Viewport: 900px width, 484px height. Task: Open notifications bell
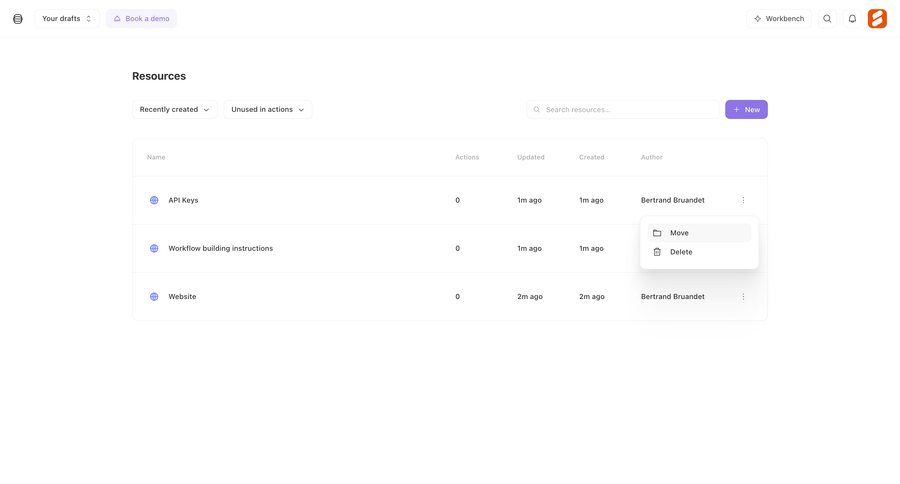[852, 19]
